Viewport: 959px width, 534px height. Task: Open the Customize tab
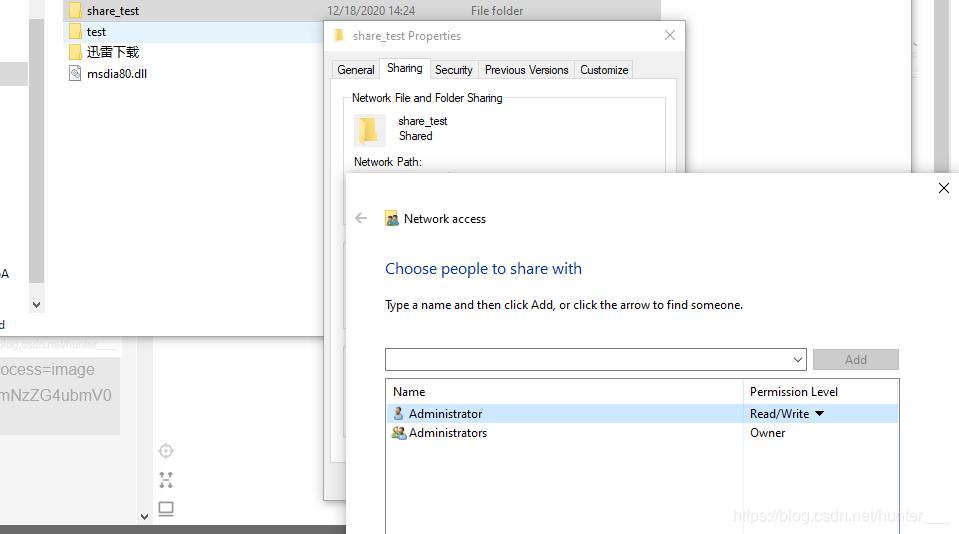pyautogui.click(x=604, y=70)
